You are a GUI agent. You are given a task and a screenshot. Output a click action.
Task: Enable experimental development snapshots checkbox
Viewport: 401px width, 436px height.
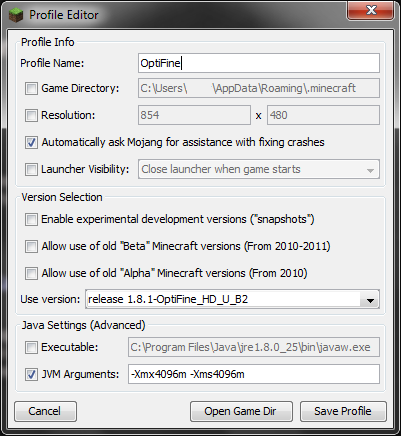click(31, 219)
